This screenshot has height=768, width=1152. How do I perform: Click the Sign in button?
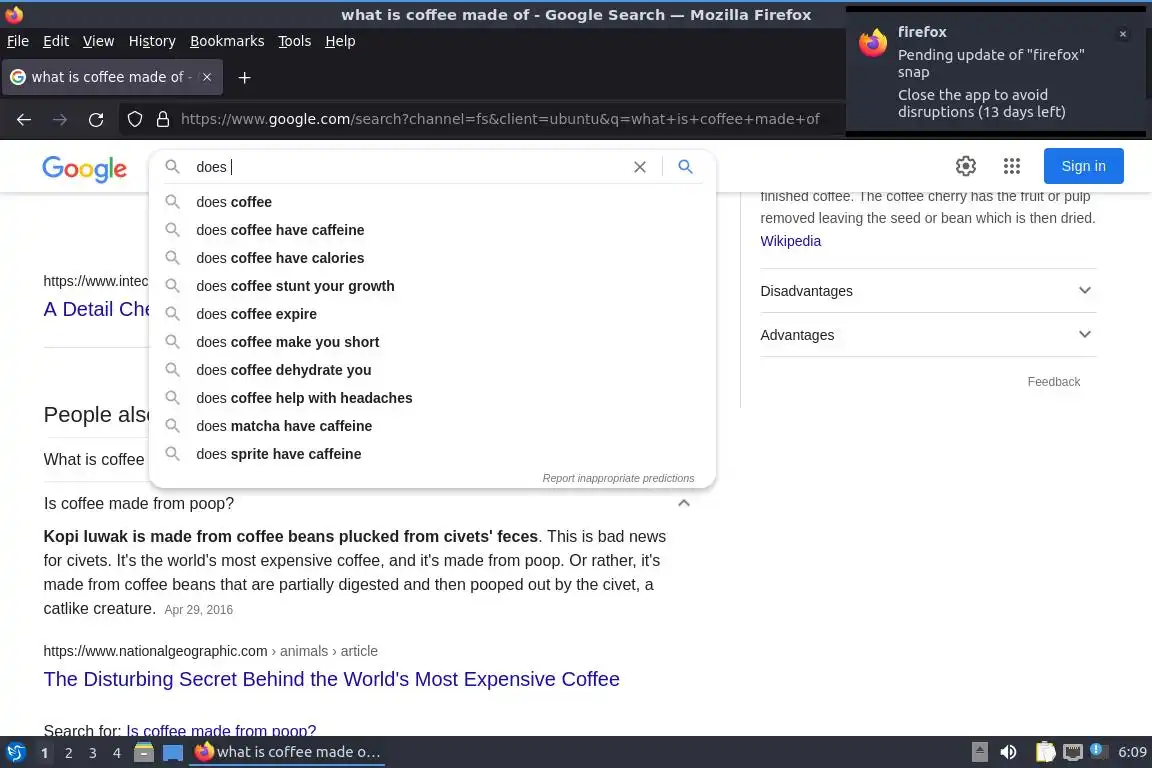[1084, 166]
